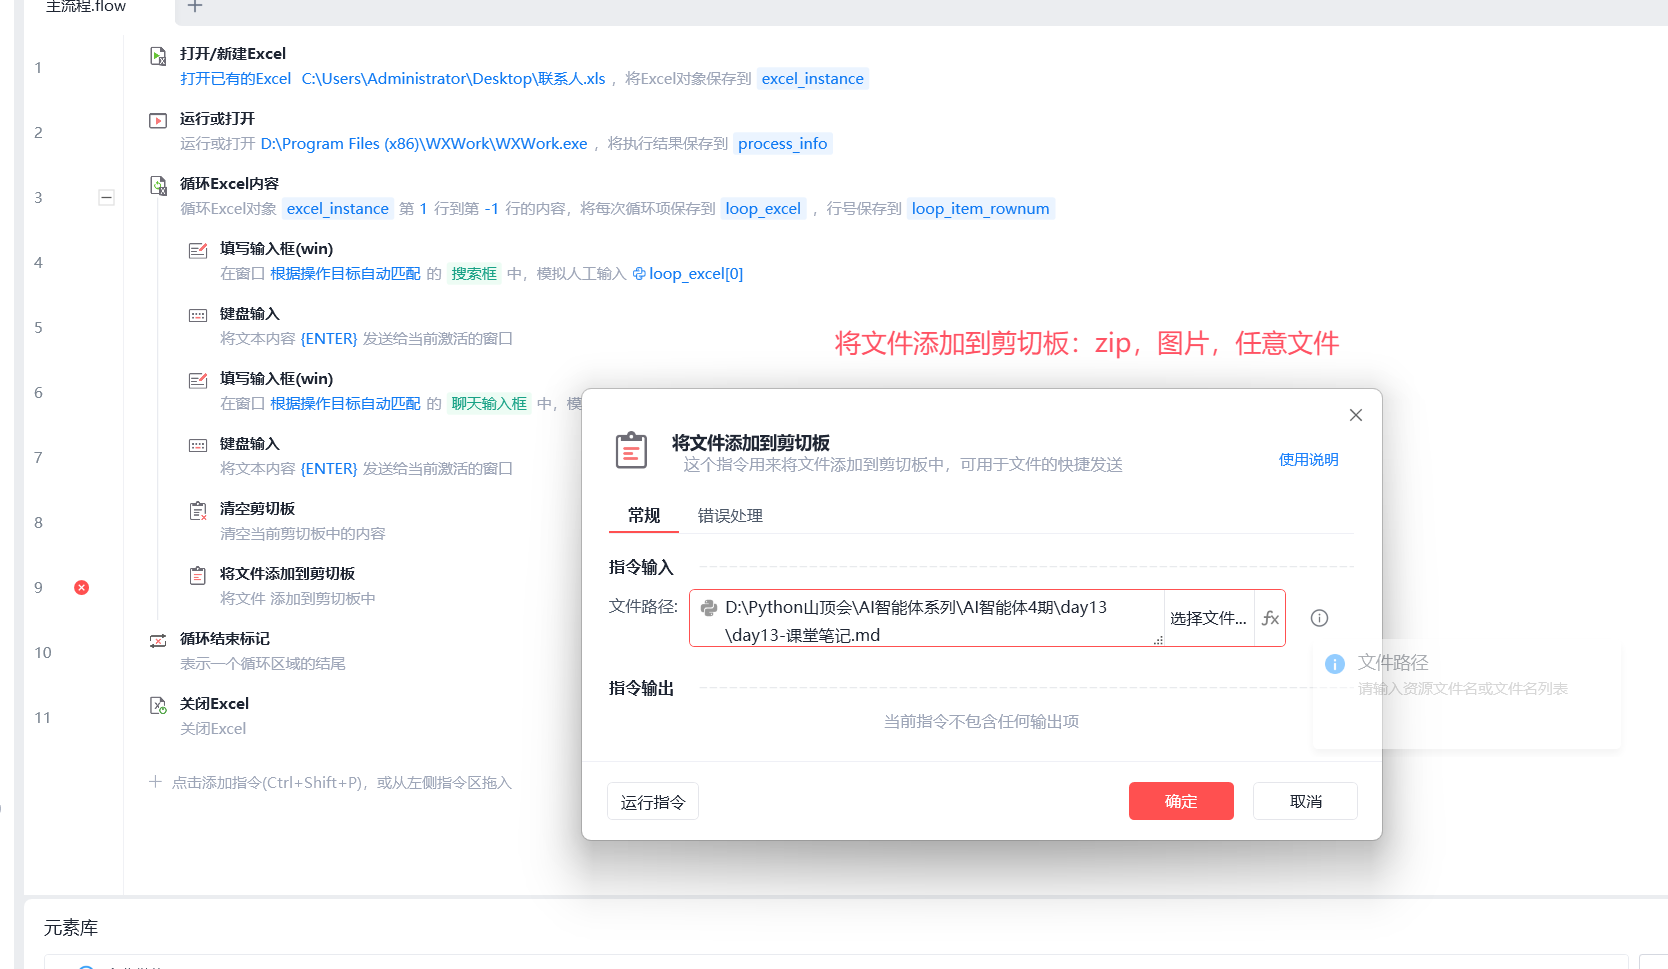Viewport: 1668px width, 969px height.
Task: Select the 循环结束标记 step title
Action: [x=225, y=639]
